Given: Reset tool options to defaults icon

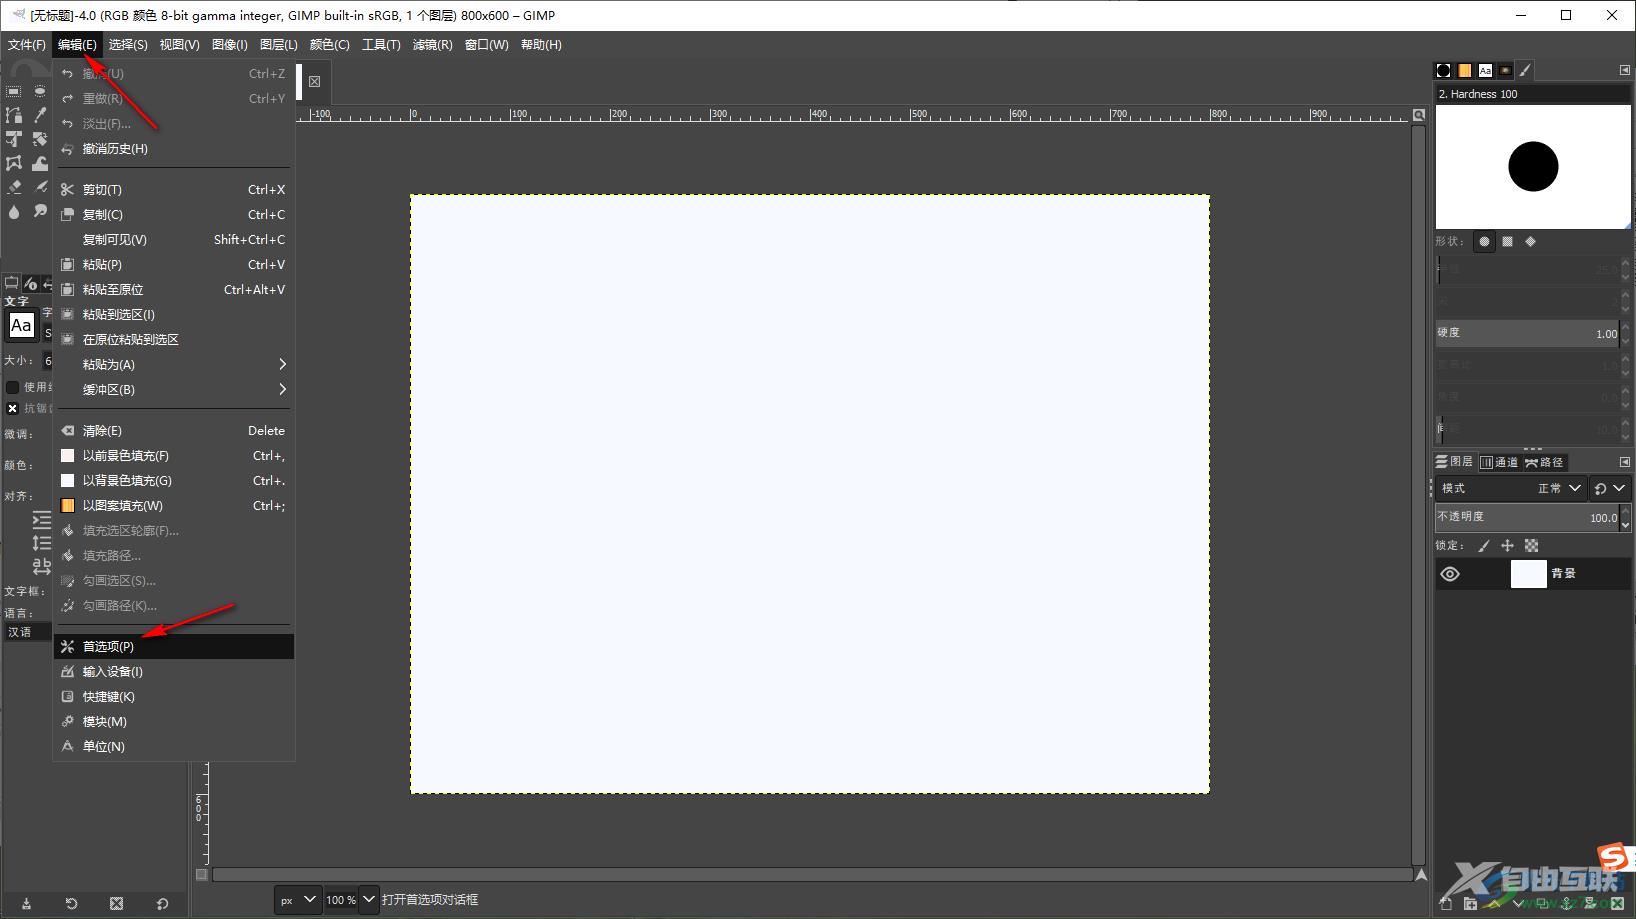Looking at the screenshot, I should click(163, 903).
